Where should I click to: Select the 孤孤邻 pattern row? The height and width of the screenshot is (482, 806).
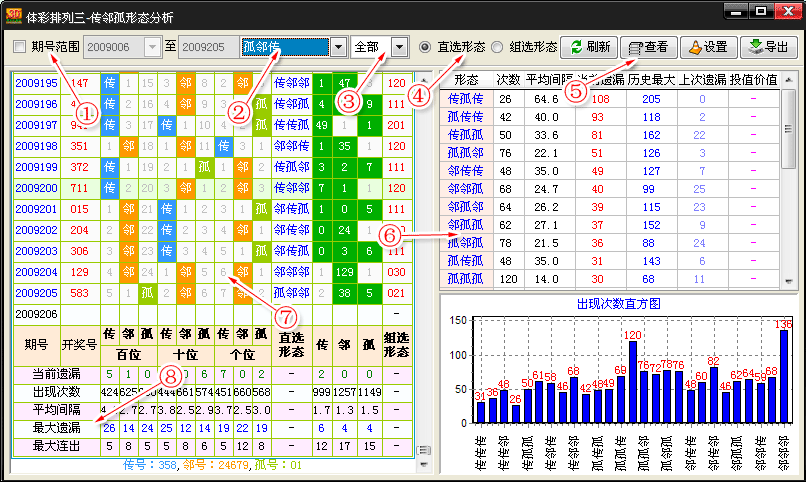610,153
